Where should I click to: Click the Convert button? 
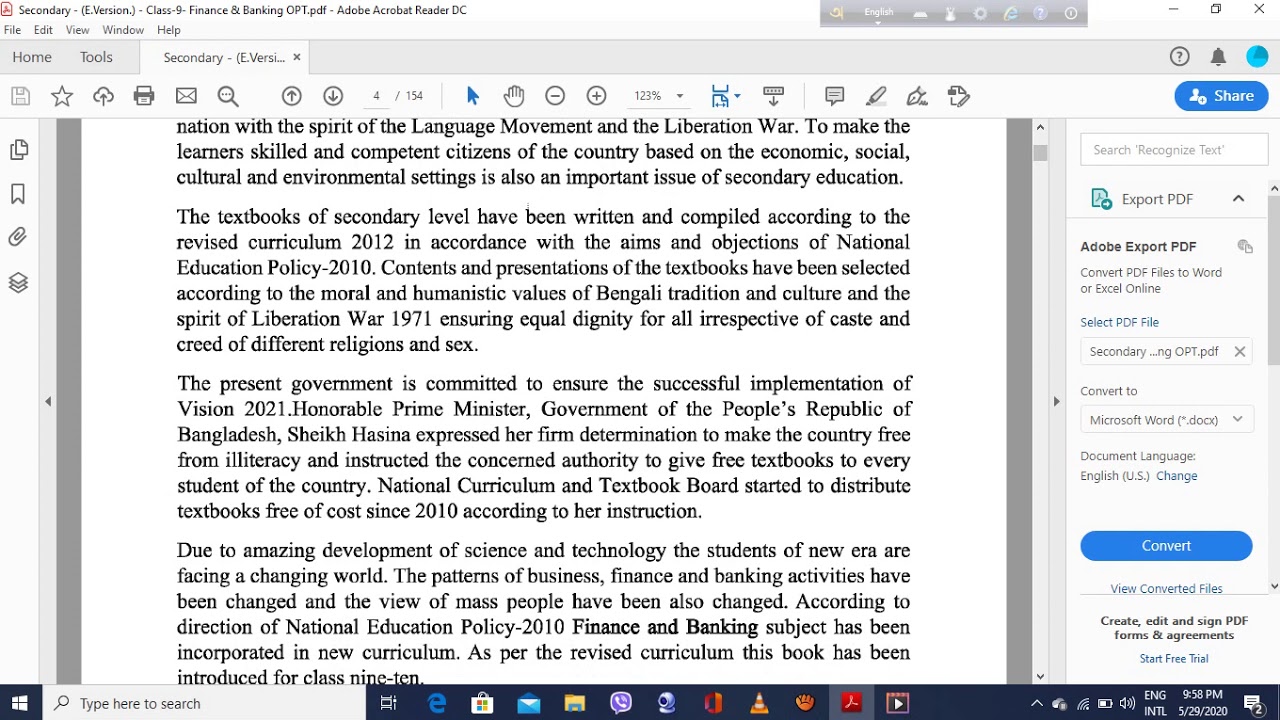pyautogui.click(x=1166, y=546)
